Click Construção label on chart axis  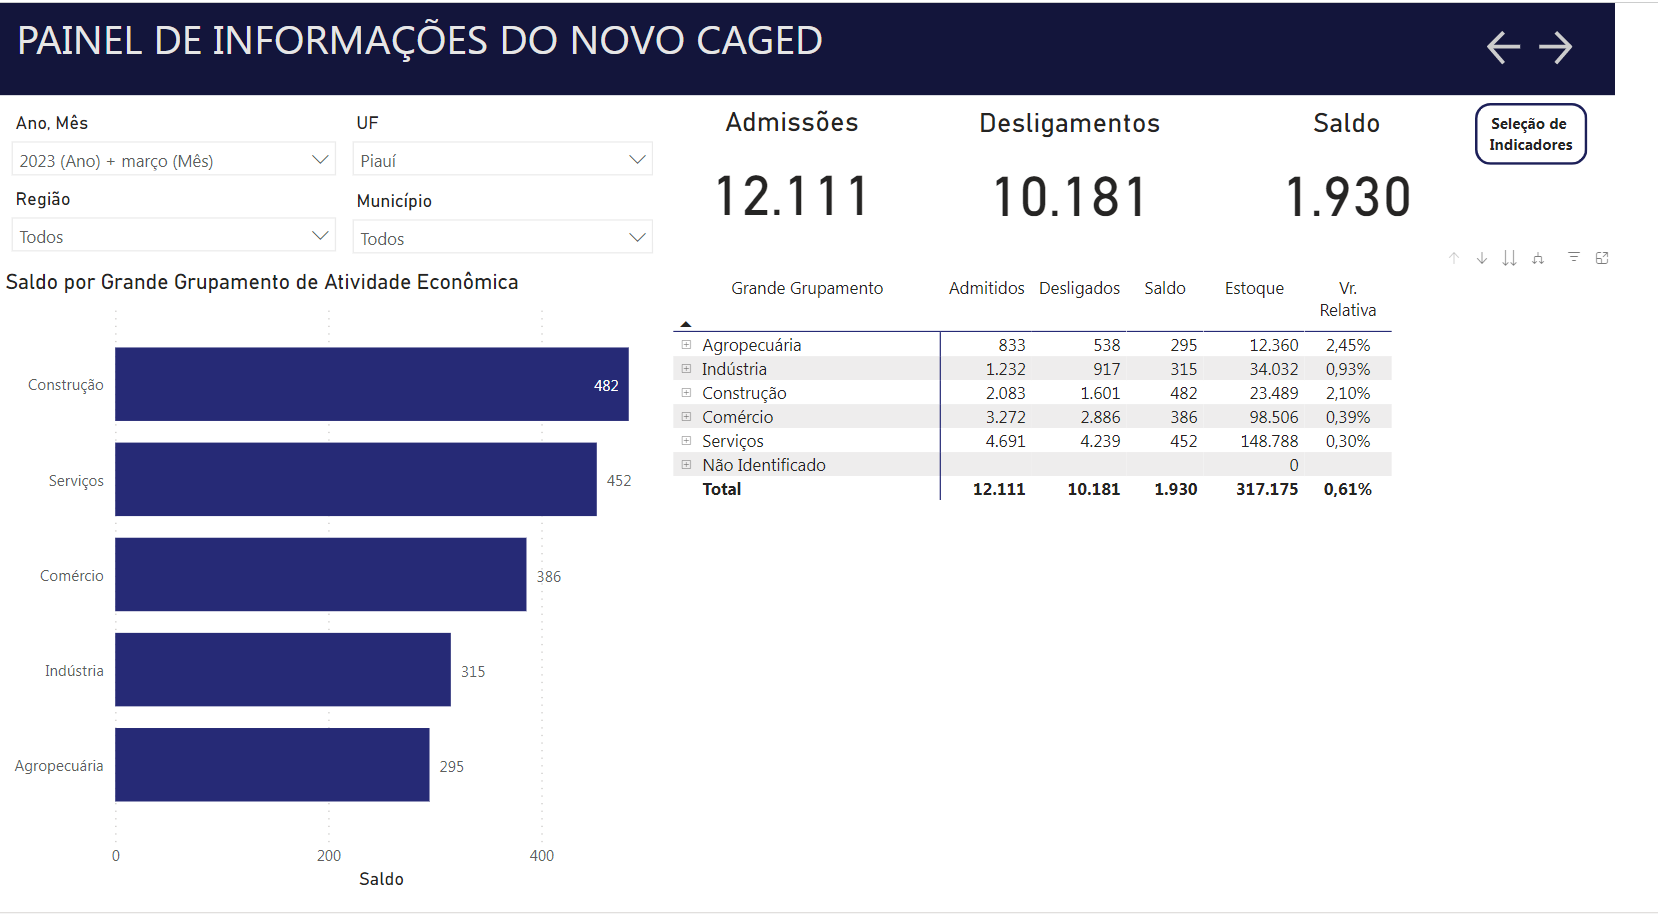(65, 385)
